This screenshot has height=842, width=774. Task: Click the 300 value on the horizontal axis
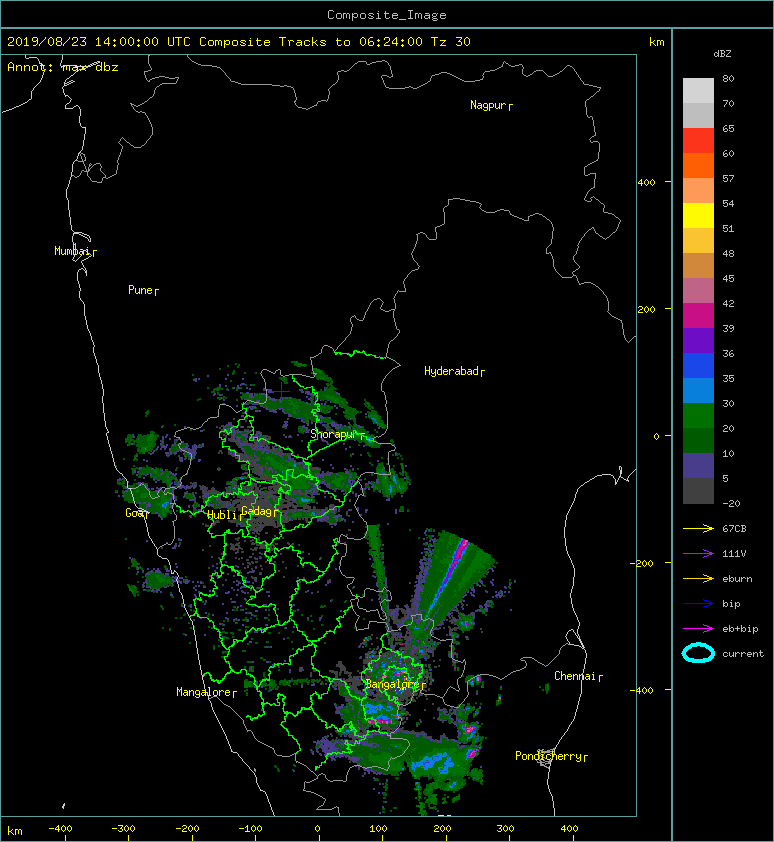click(505, 829)
